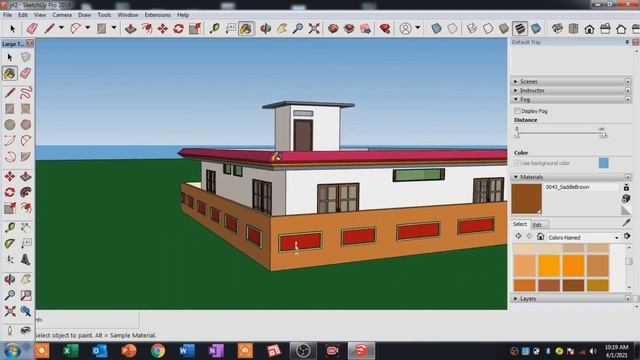Click Zoom Extents in top toolbar
The height and width of the screenshot is (360, 640).
[314, 29]
